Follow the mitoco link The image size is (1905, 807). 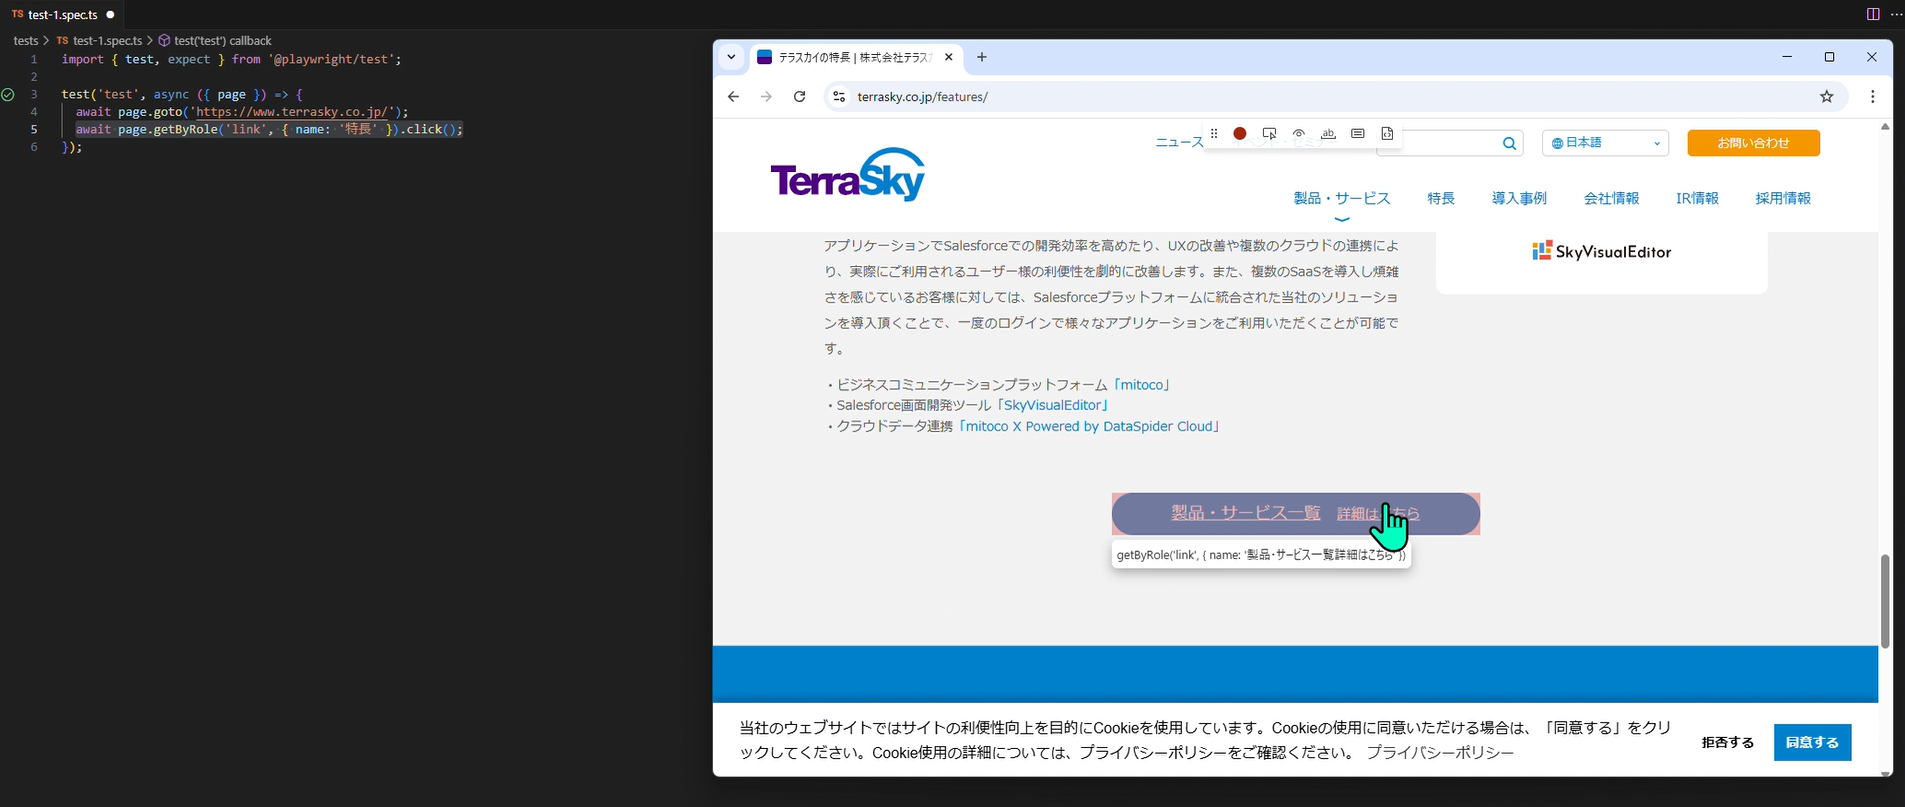click(1142, 385)
